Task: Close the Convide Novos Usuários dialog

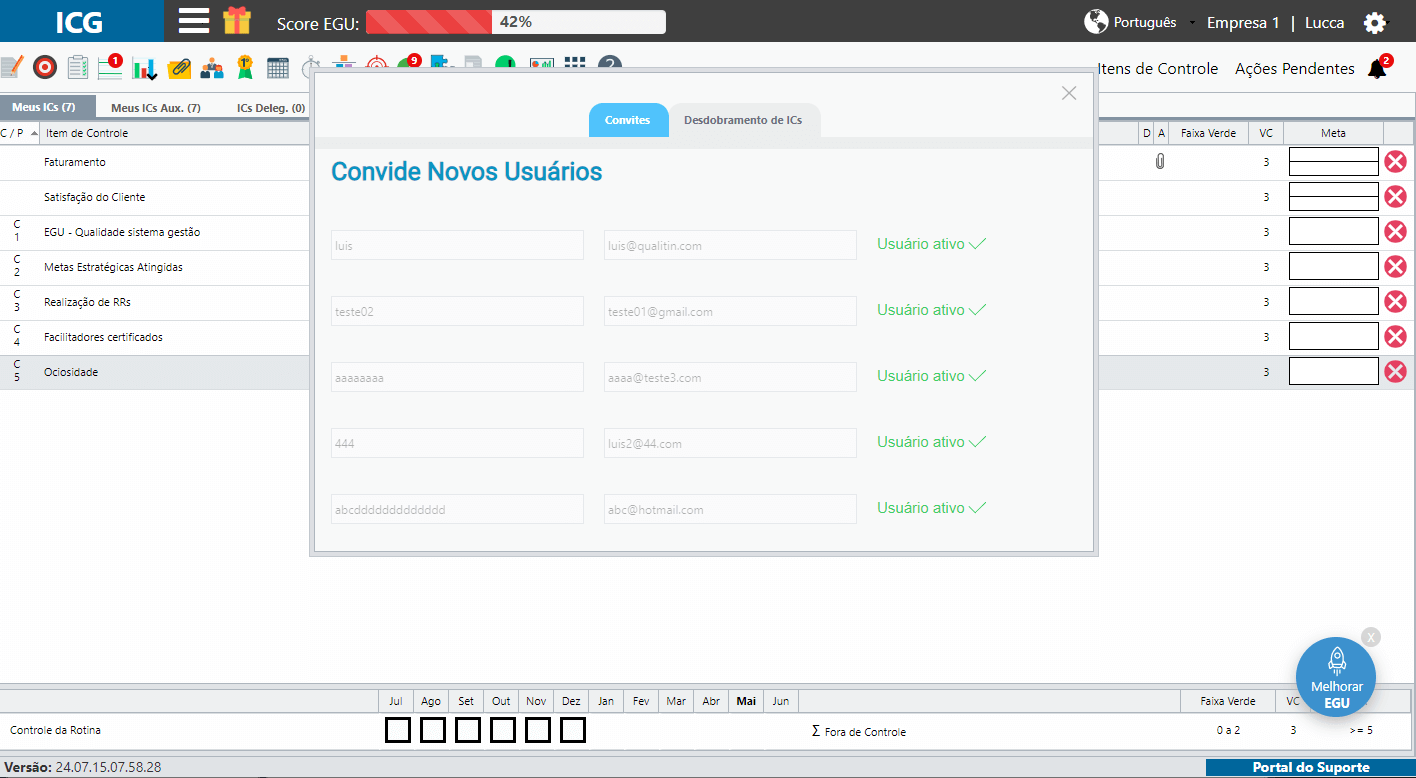Action: point(1069,93)
